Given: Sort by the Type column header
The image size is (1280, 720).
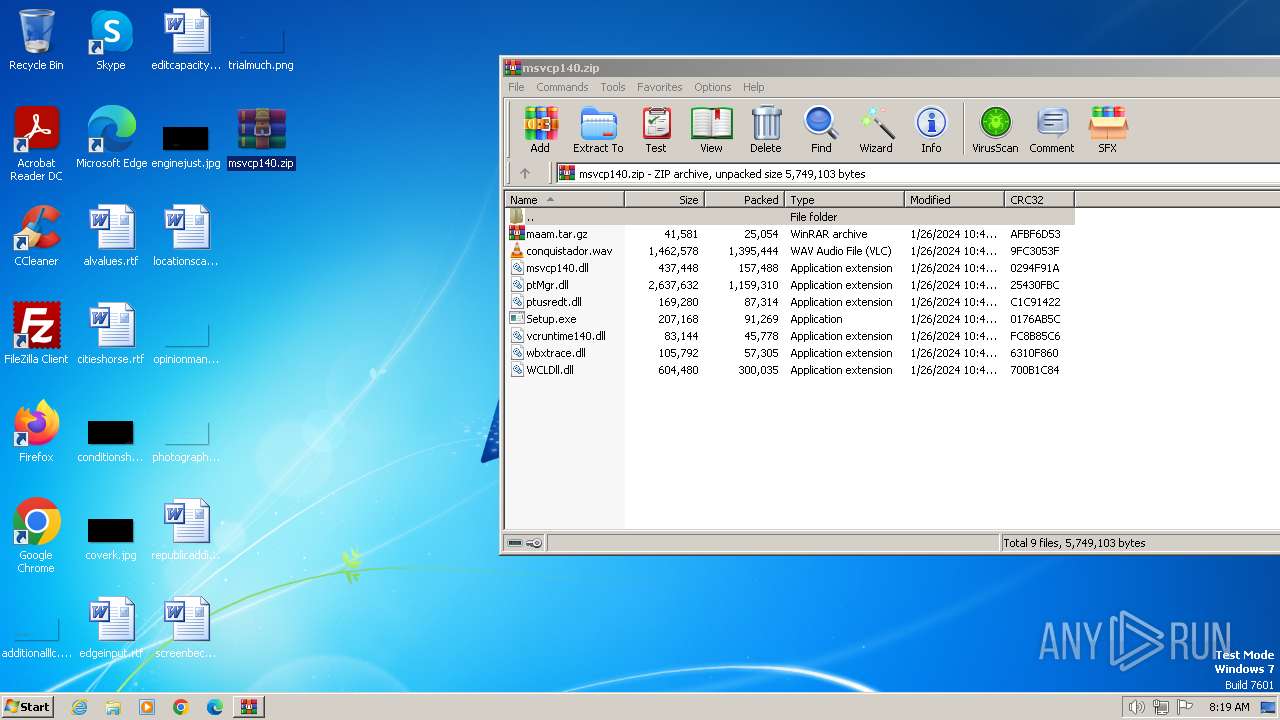Looking at the screenshot, I should point(845,200).
